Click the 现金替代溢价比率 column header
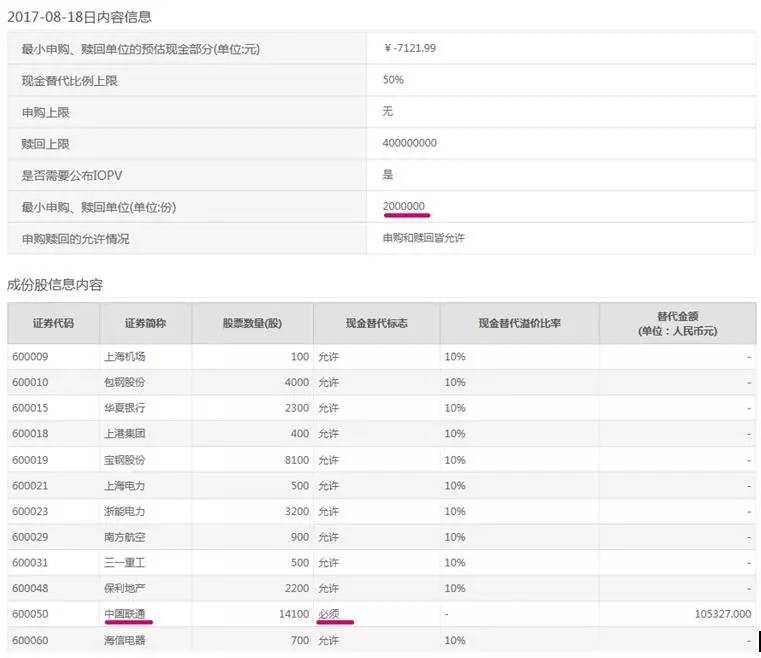Screen dimensions: 761x658 pyautogui.click(x=519, y=323)
